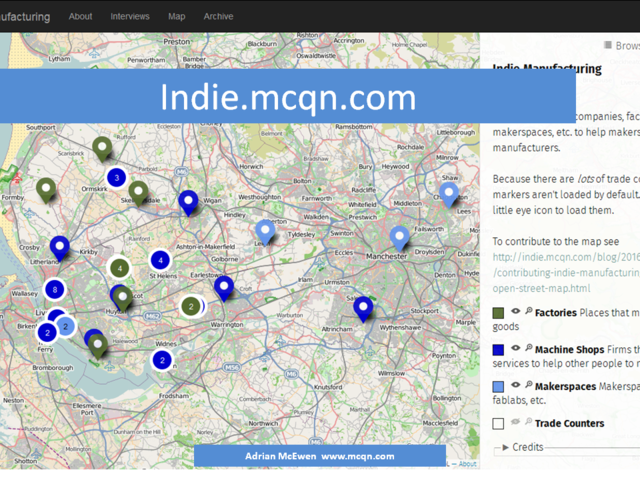Go to the Map page

[176, 16]
